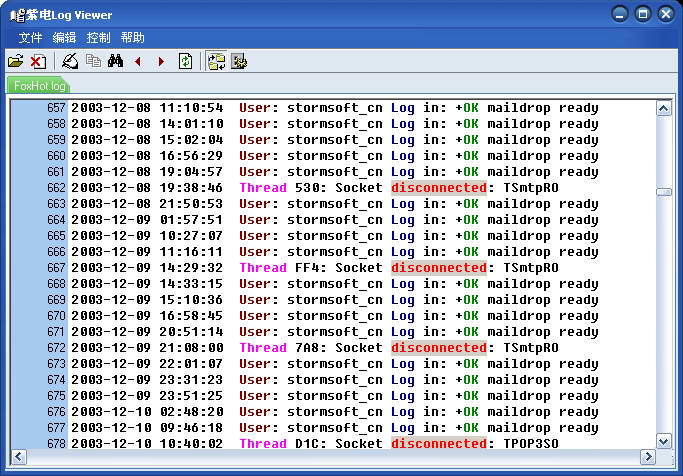This screenshot has width=683, height=476.
Task: Click line number 667
Action: (56, 268)
